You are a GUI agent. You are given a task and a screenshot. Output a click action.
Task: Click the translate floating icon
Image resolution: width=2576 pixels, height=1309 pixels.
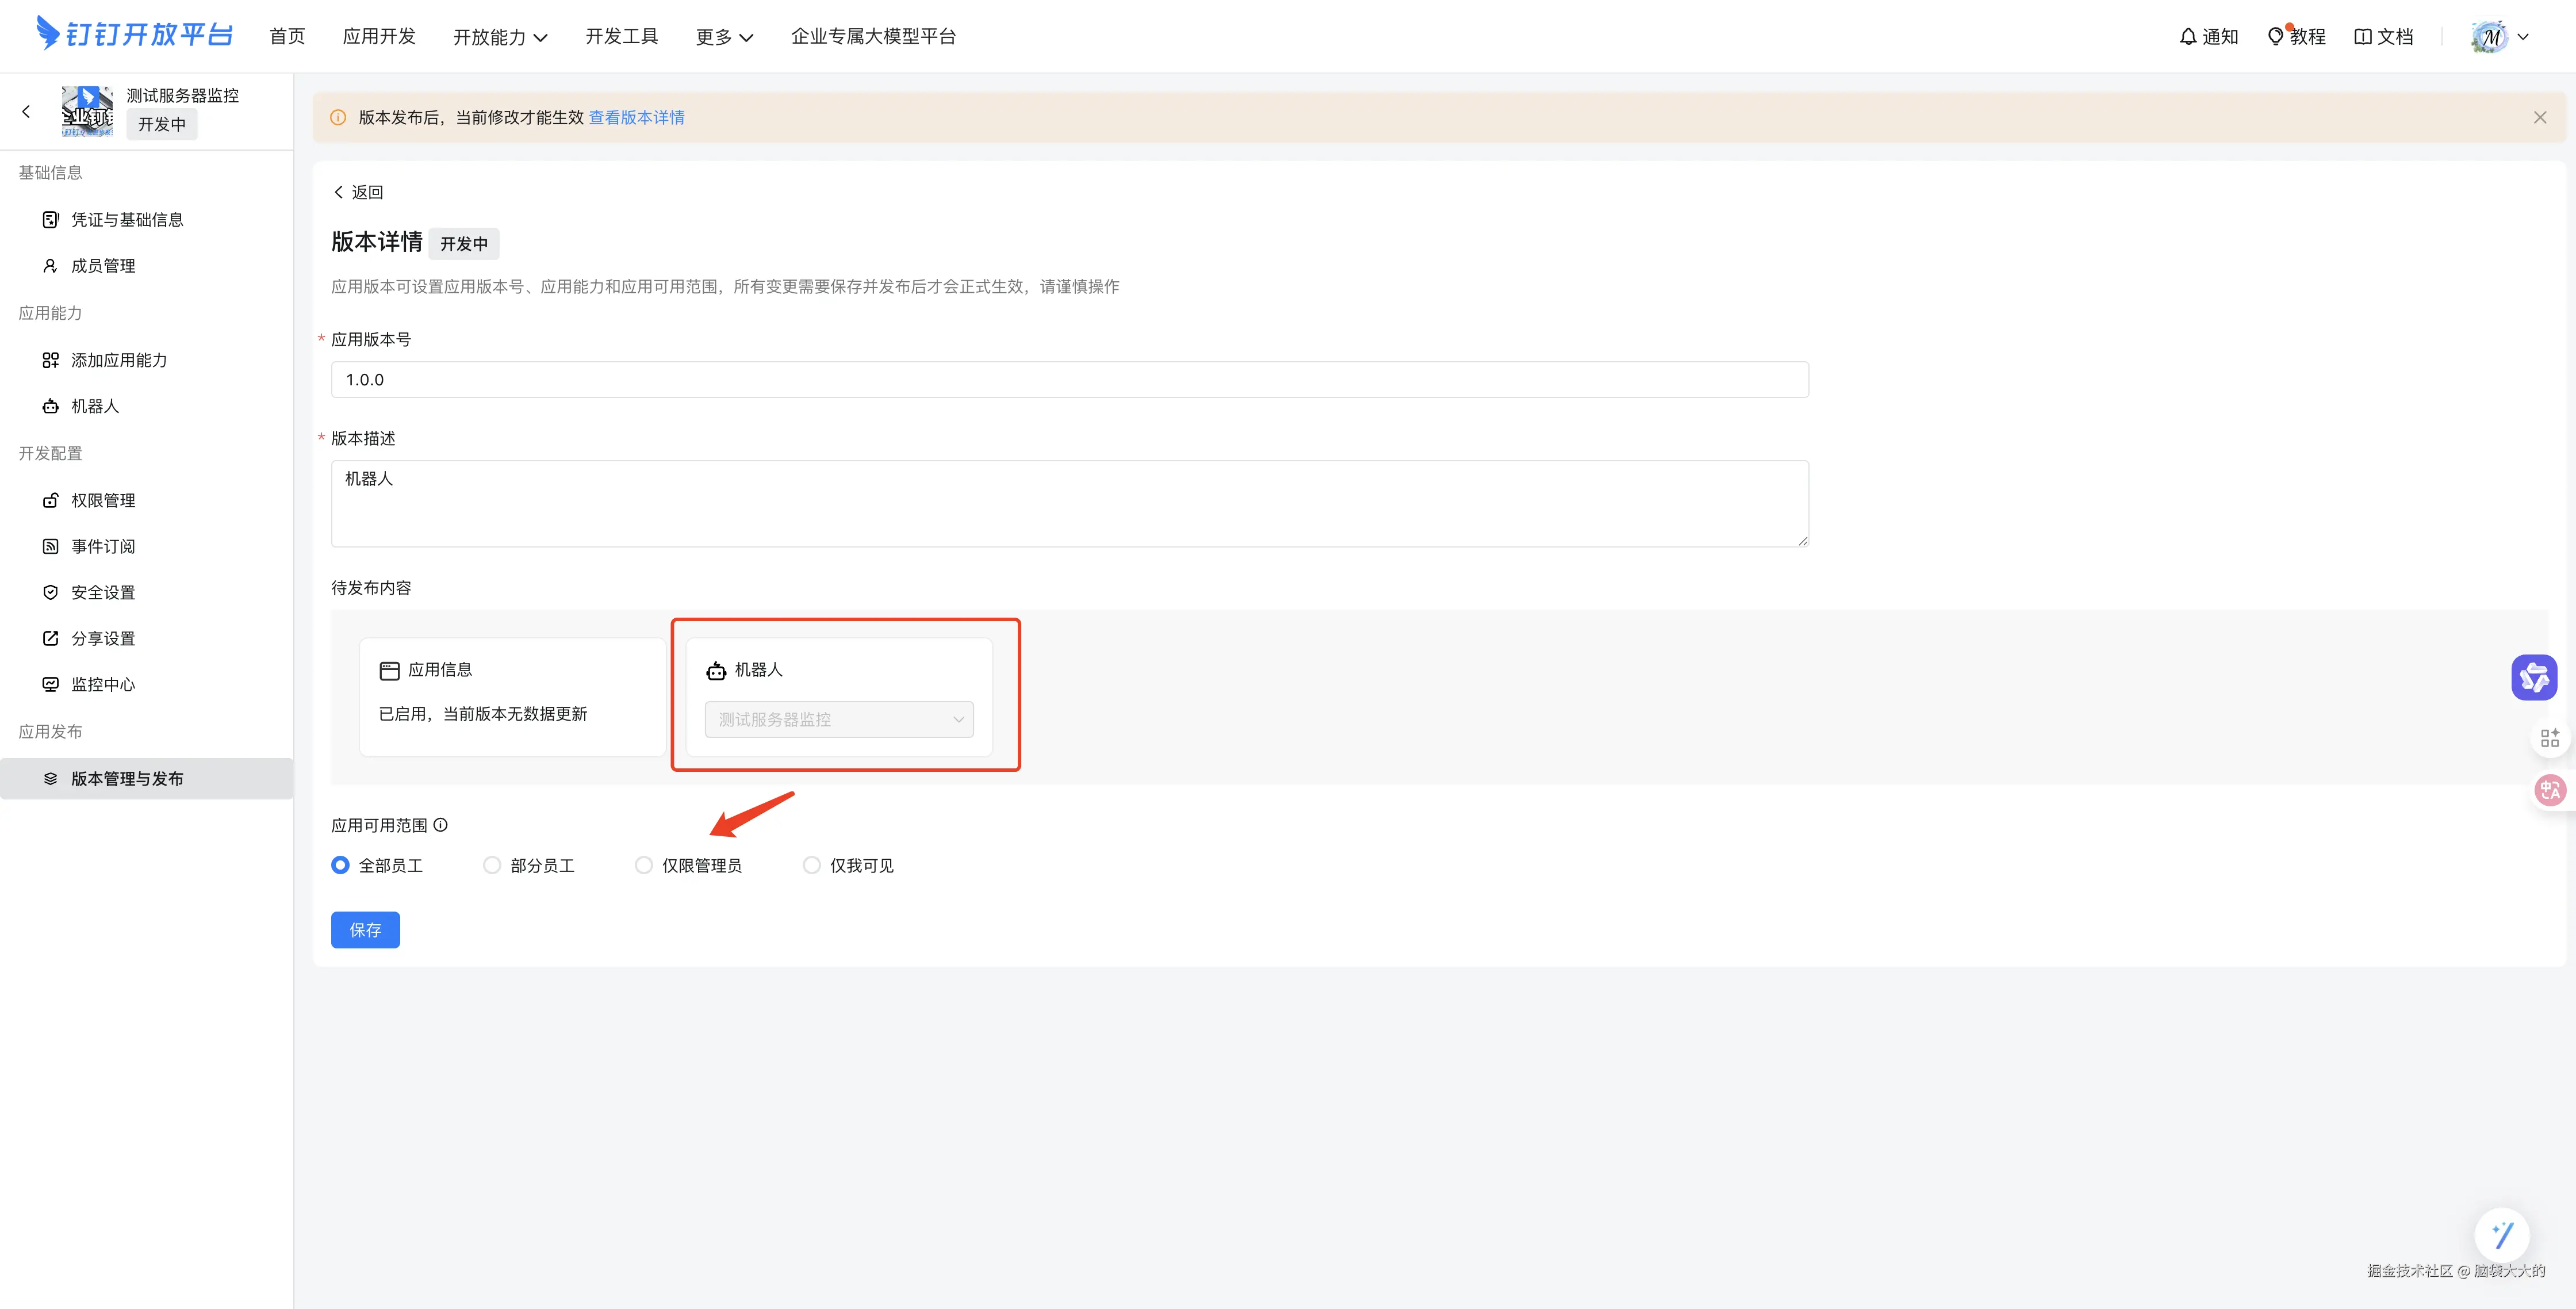(2549, 790)
